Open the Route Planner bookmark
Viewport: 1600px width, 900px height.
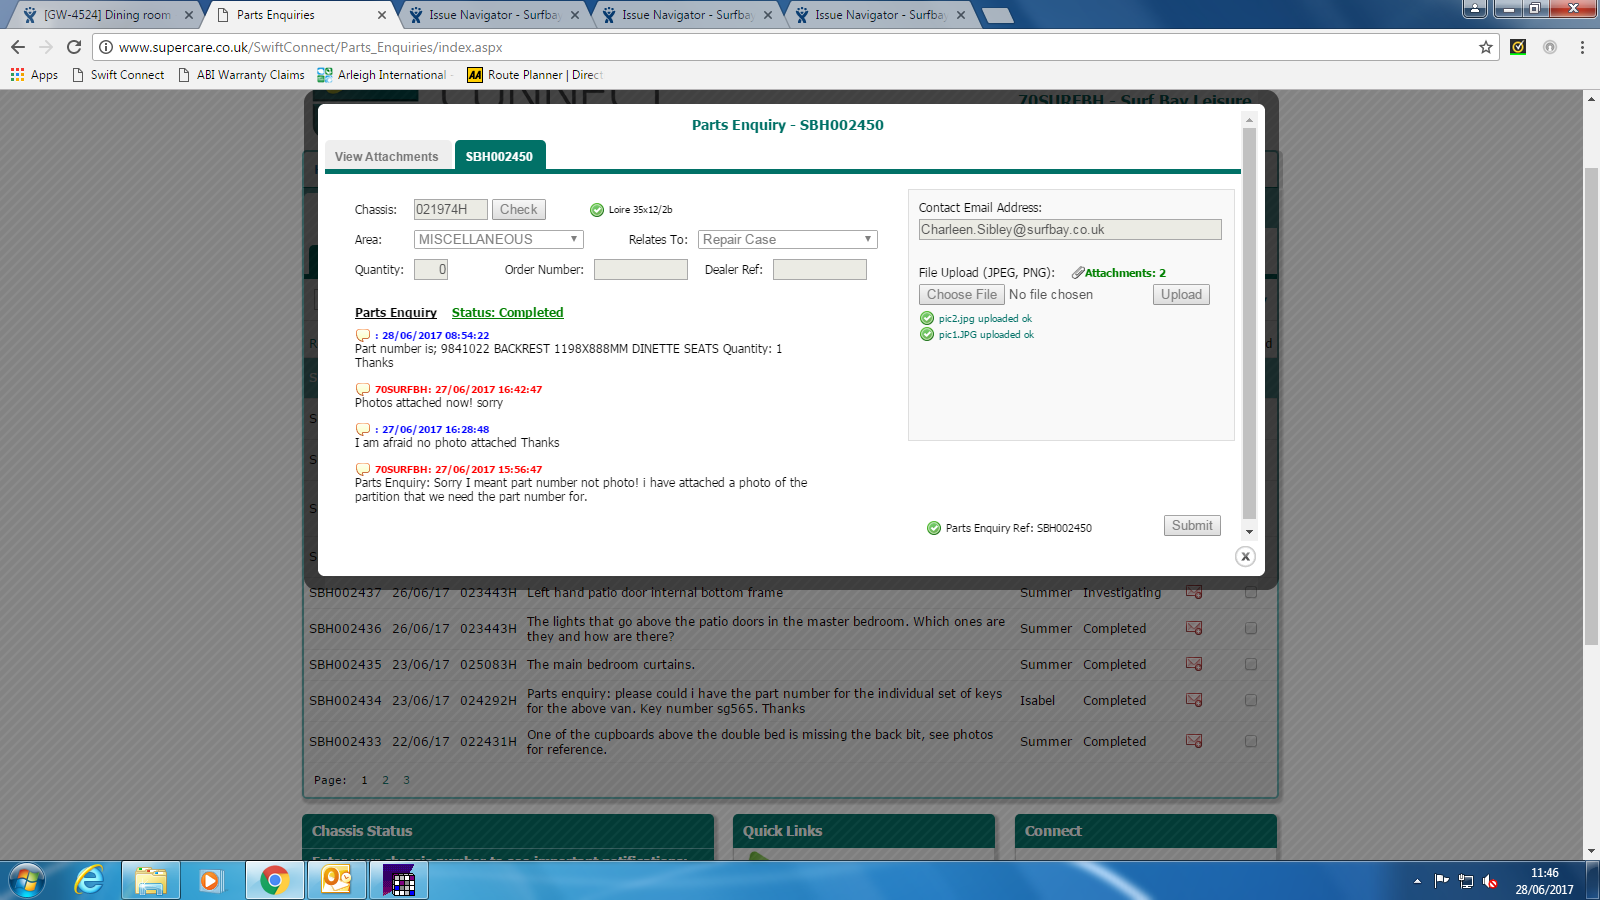535,75
